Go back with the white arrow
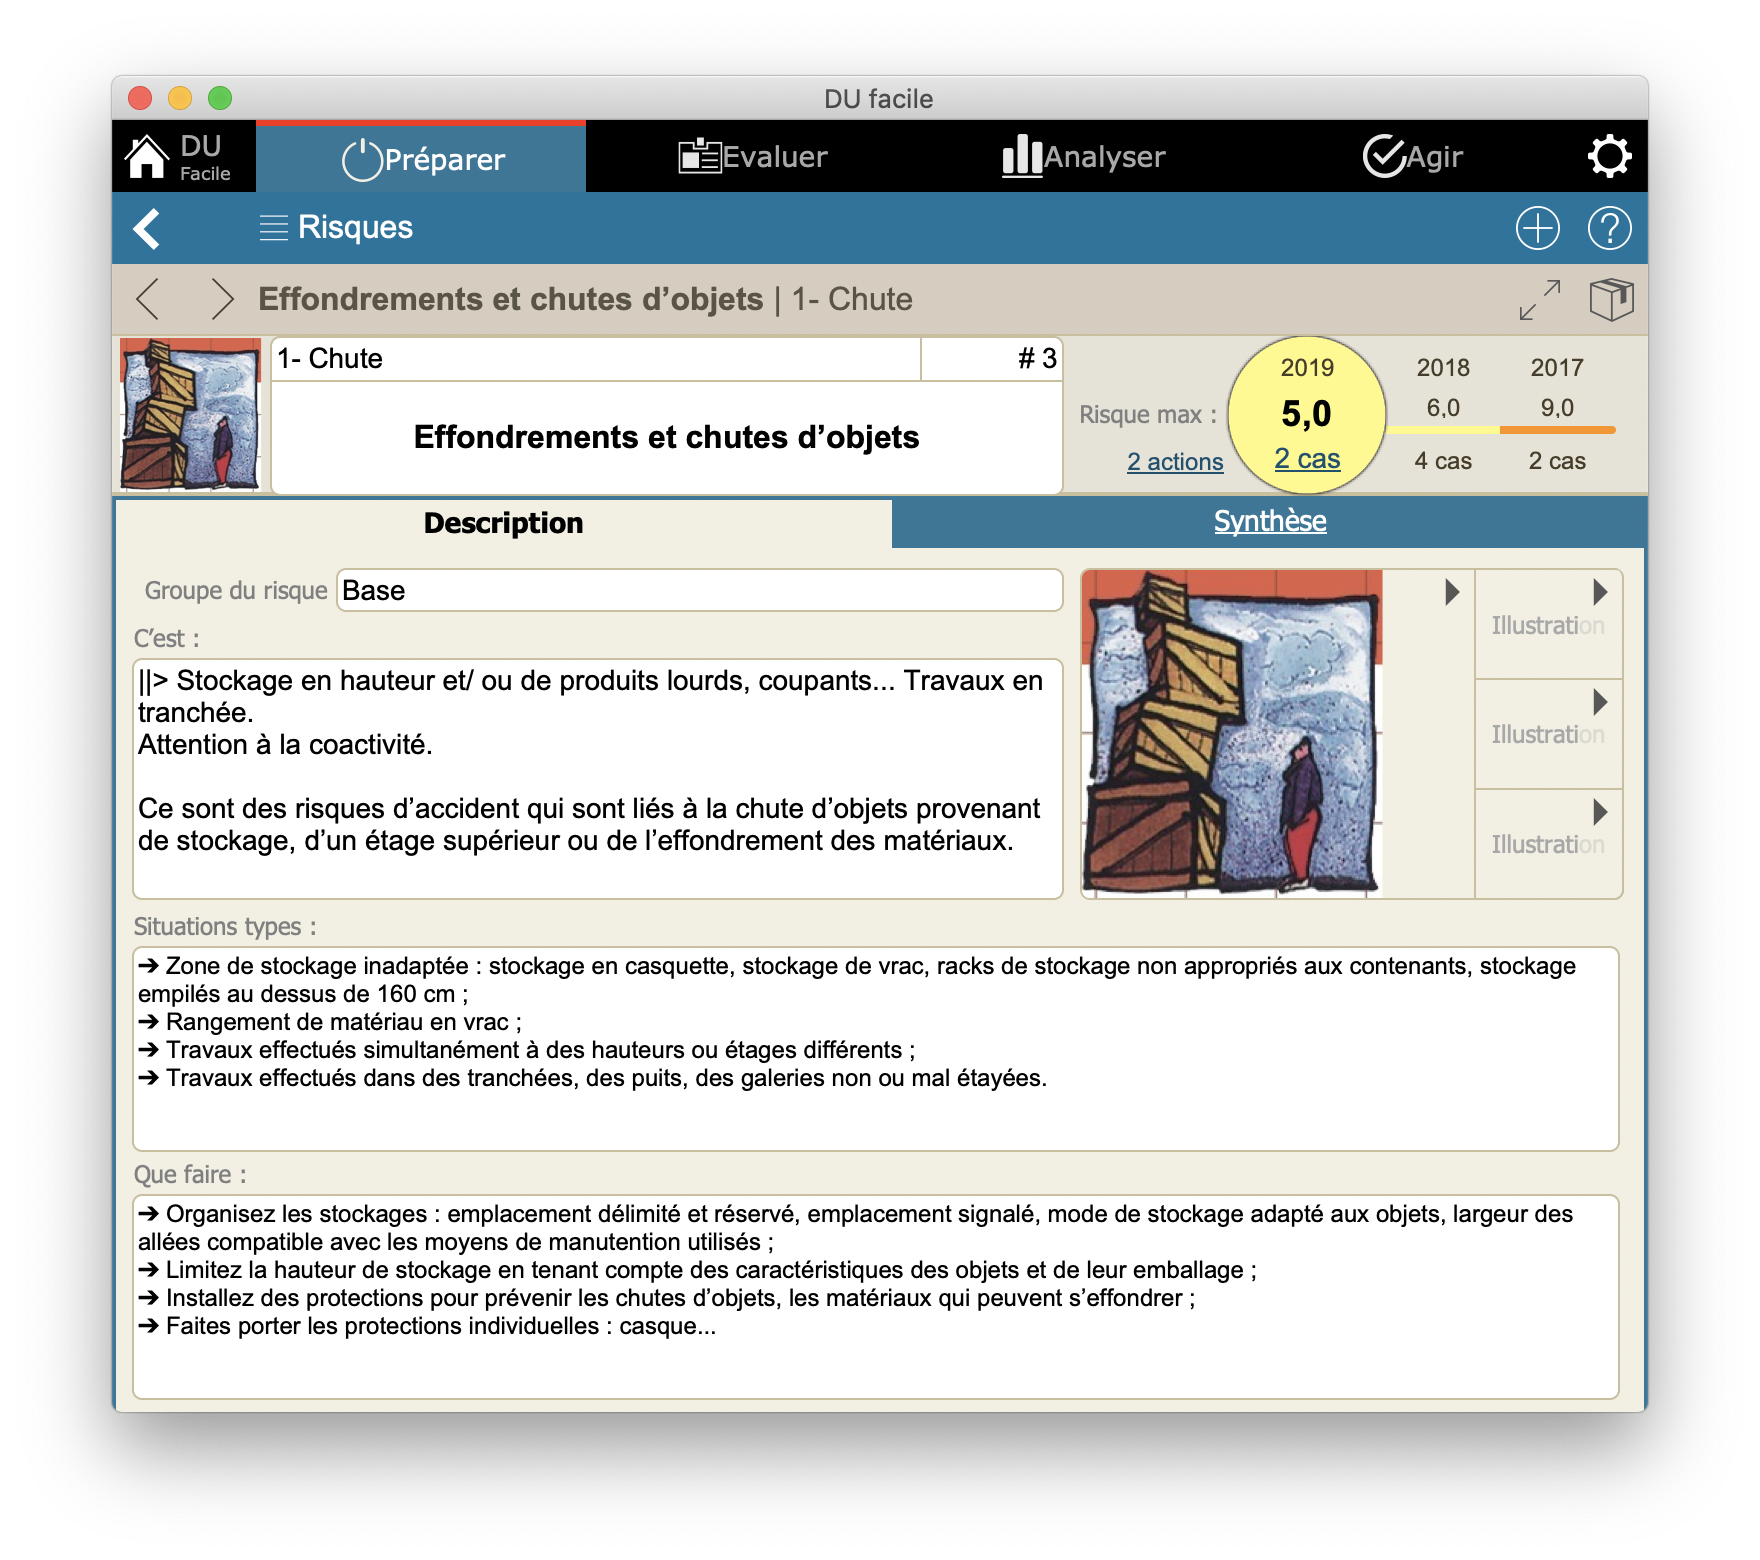 147,228
